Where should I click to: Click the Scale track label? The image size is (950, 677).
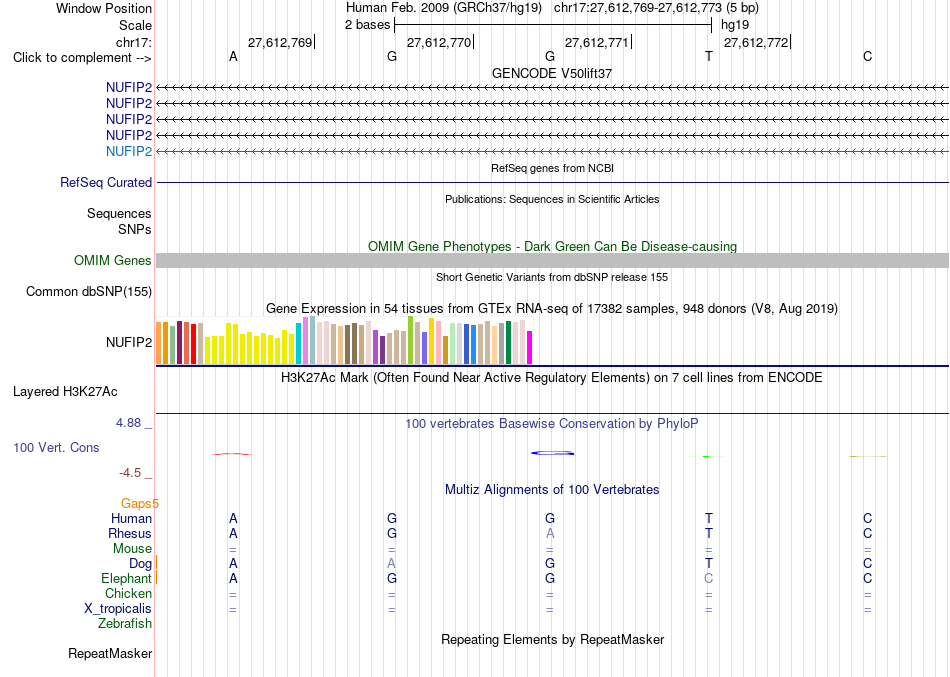pyautogui.click(x=135, y=25)
